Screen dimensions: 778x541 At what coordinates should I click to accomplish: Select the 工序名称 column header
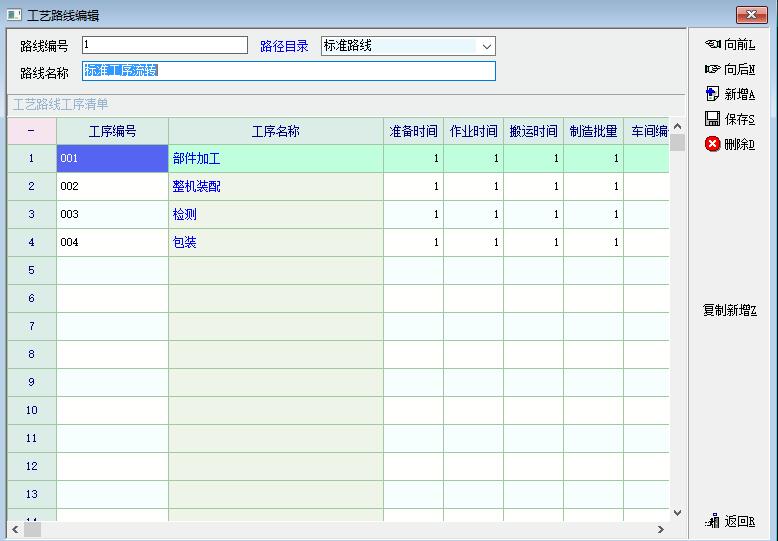click(x=275, y=131)
